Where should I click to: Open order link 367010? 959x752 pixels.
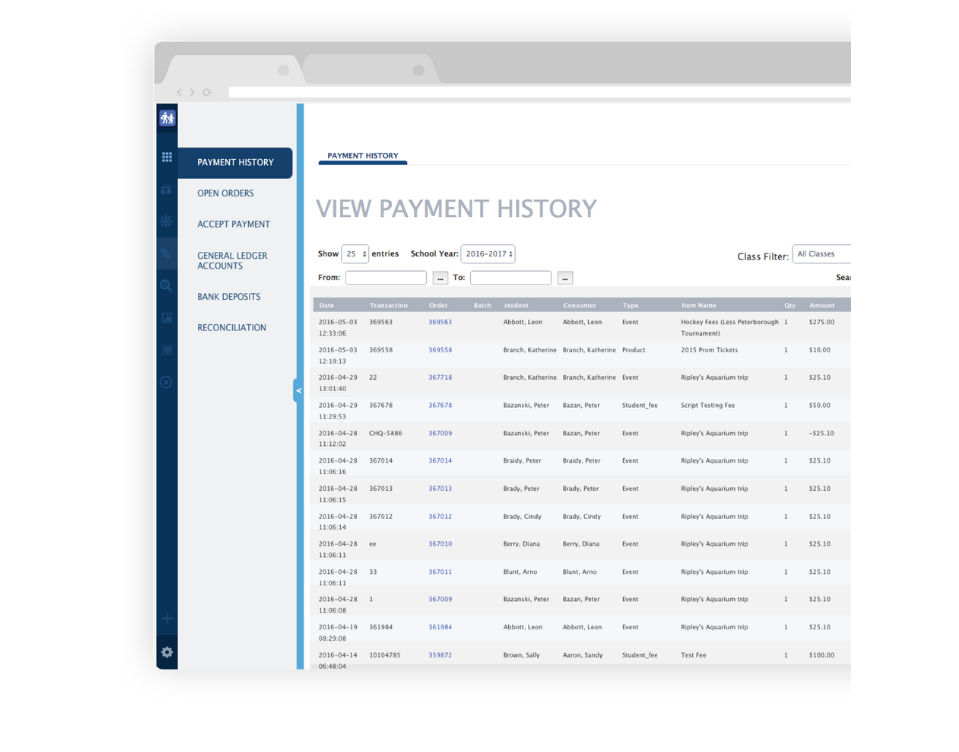pos(440,544)
